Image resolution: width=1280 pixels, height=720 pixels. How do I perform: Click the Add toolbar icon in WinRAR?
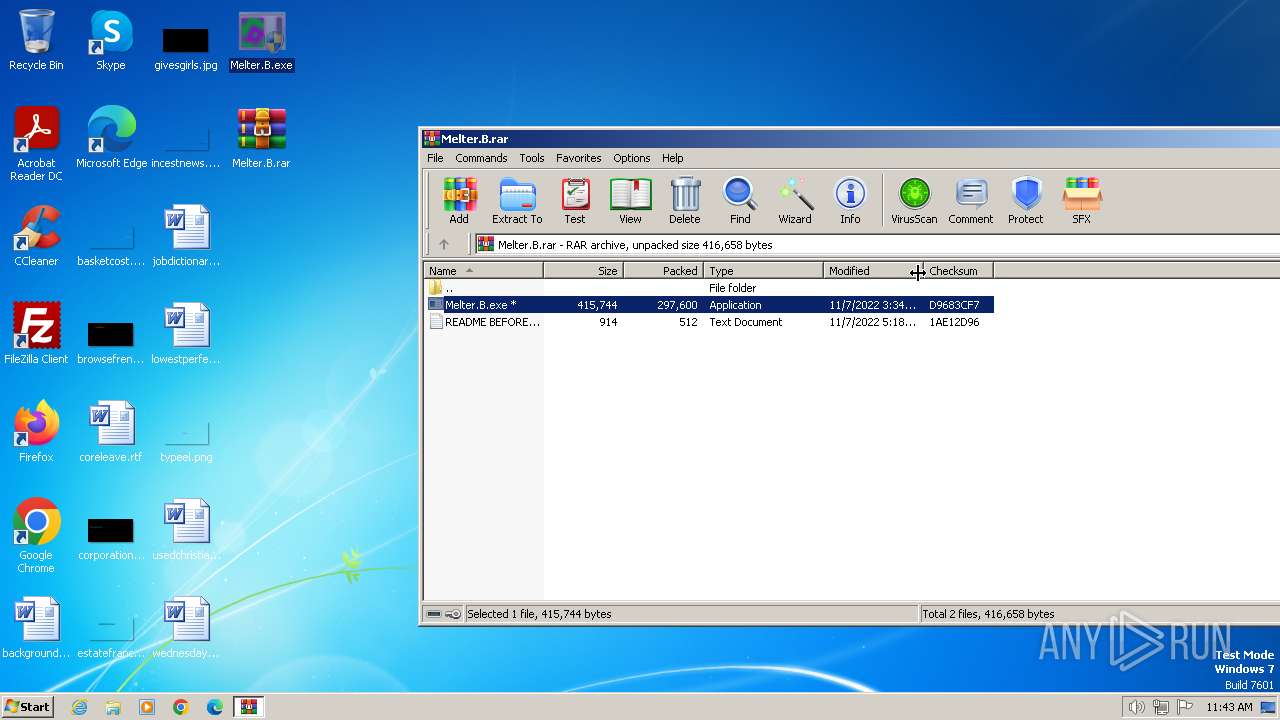pyautogui.click(x=459, y=200)
